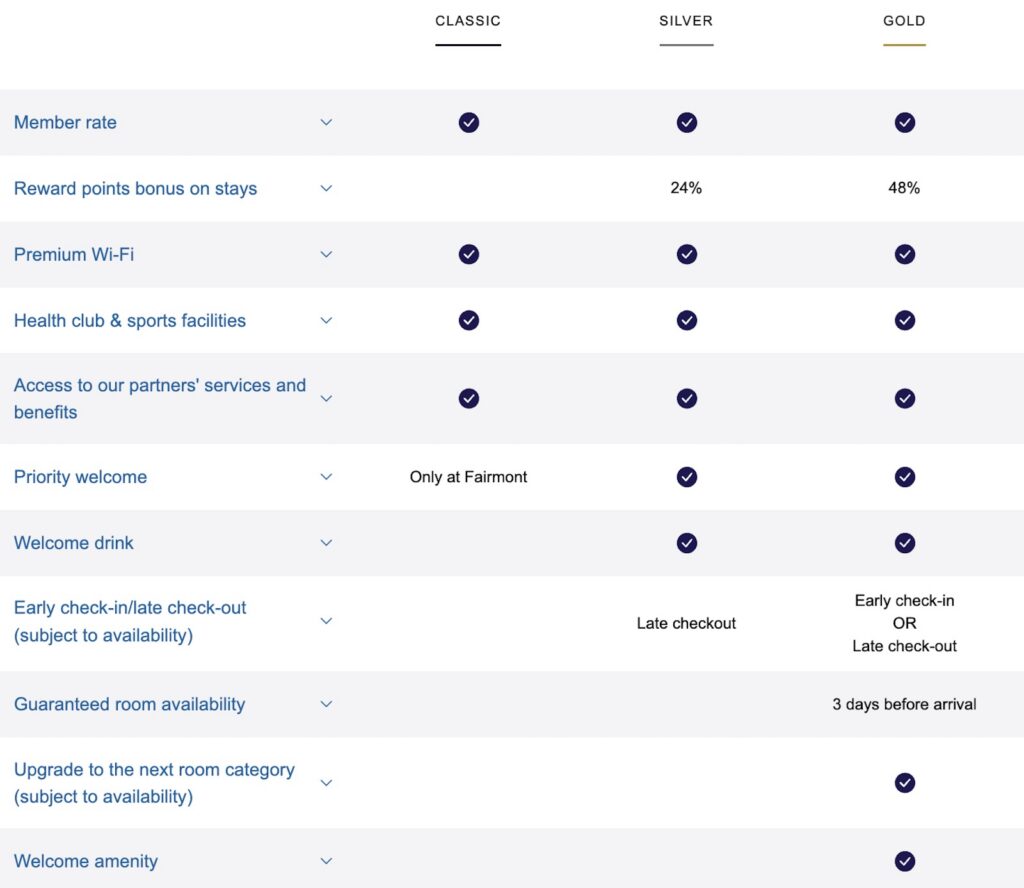1024x888 pixels.
Task: Expand the Early check-in/late check-out chevron
Action: 326,621
